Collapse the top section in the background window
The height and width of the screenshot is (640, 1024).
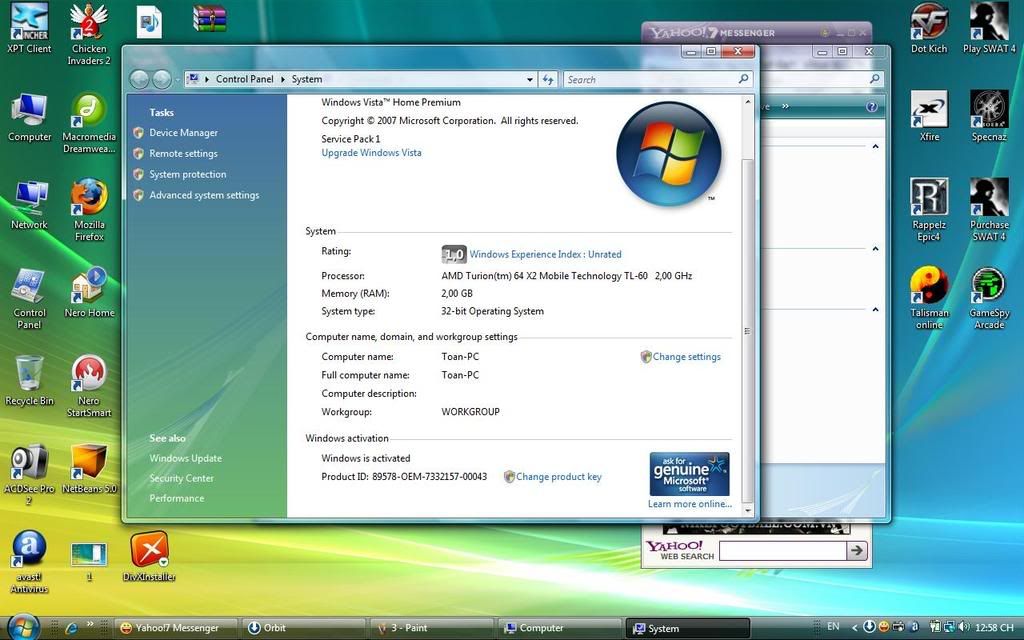875,147
